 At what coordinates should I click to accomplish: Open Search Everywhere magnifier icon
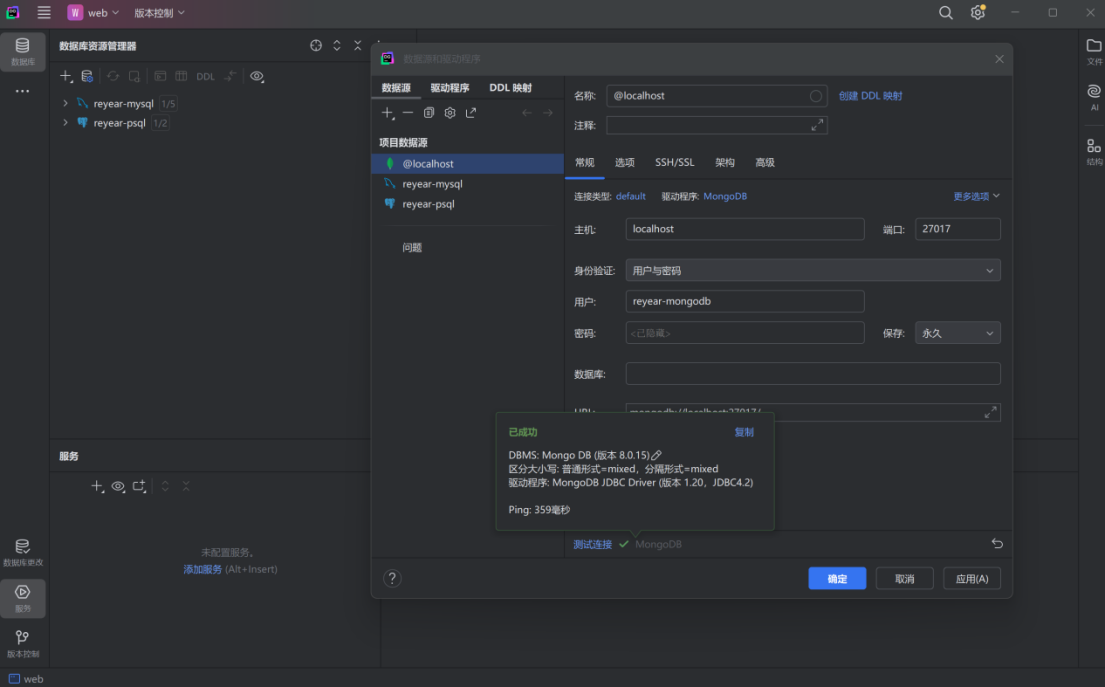pos(946,13)
